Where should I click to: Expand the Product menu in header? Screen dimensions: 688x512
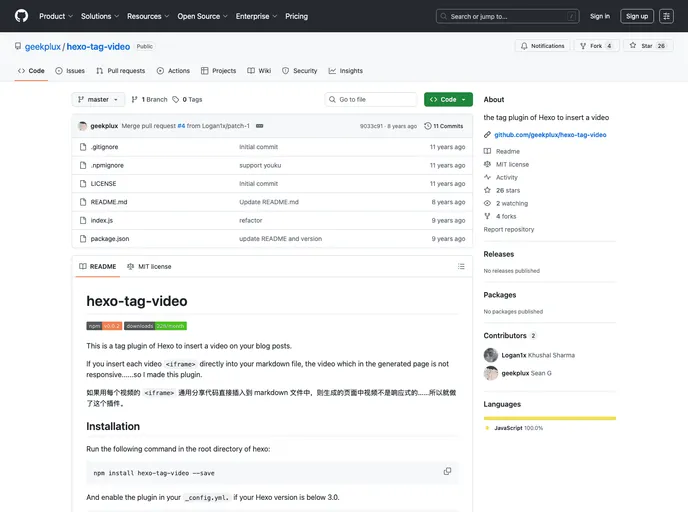[x=55, y=16]
